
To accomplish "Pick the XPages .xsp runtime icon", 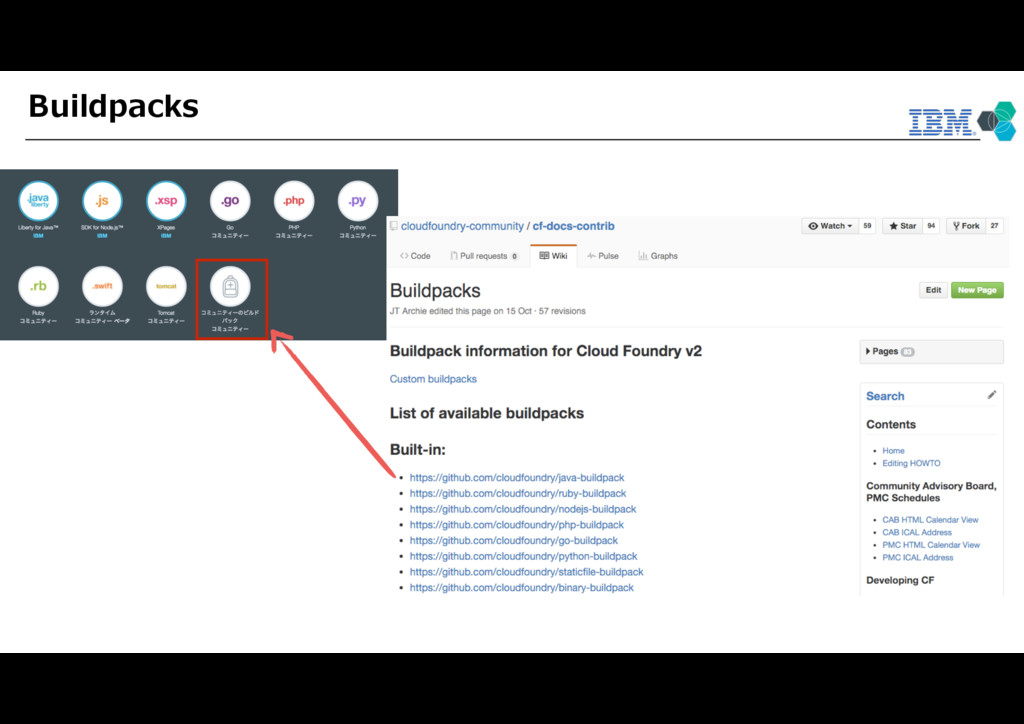I will 166,200.
